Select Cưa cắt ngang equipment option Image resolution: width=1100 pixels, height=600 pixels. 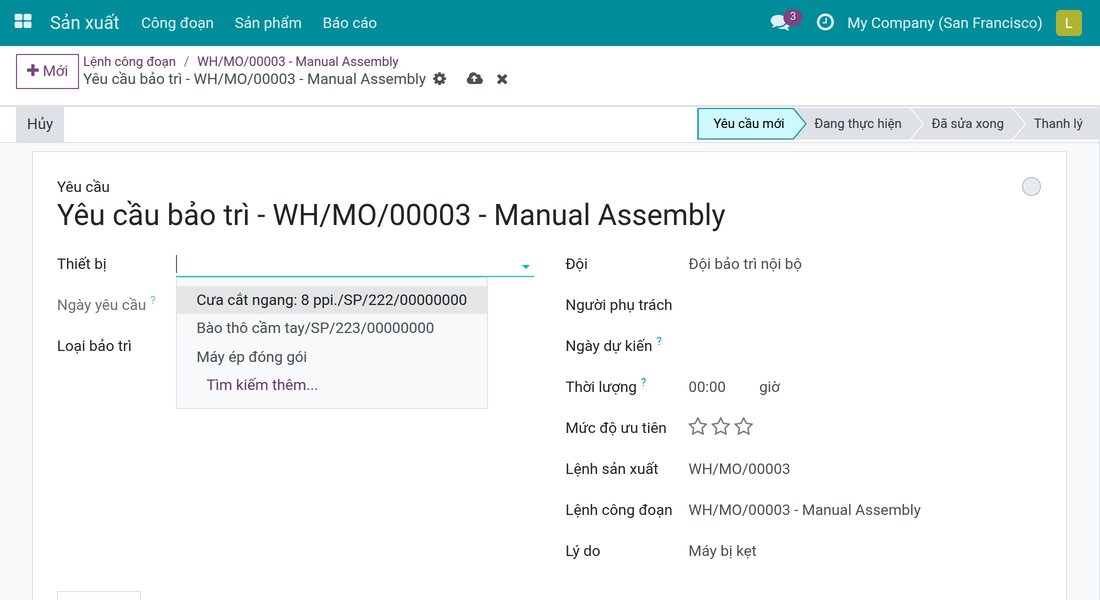click(x=332, y=300)
